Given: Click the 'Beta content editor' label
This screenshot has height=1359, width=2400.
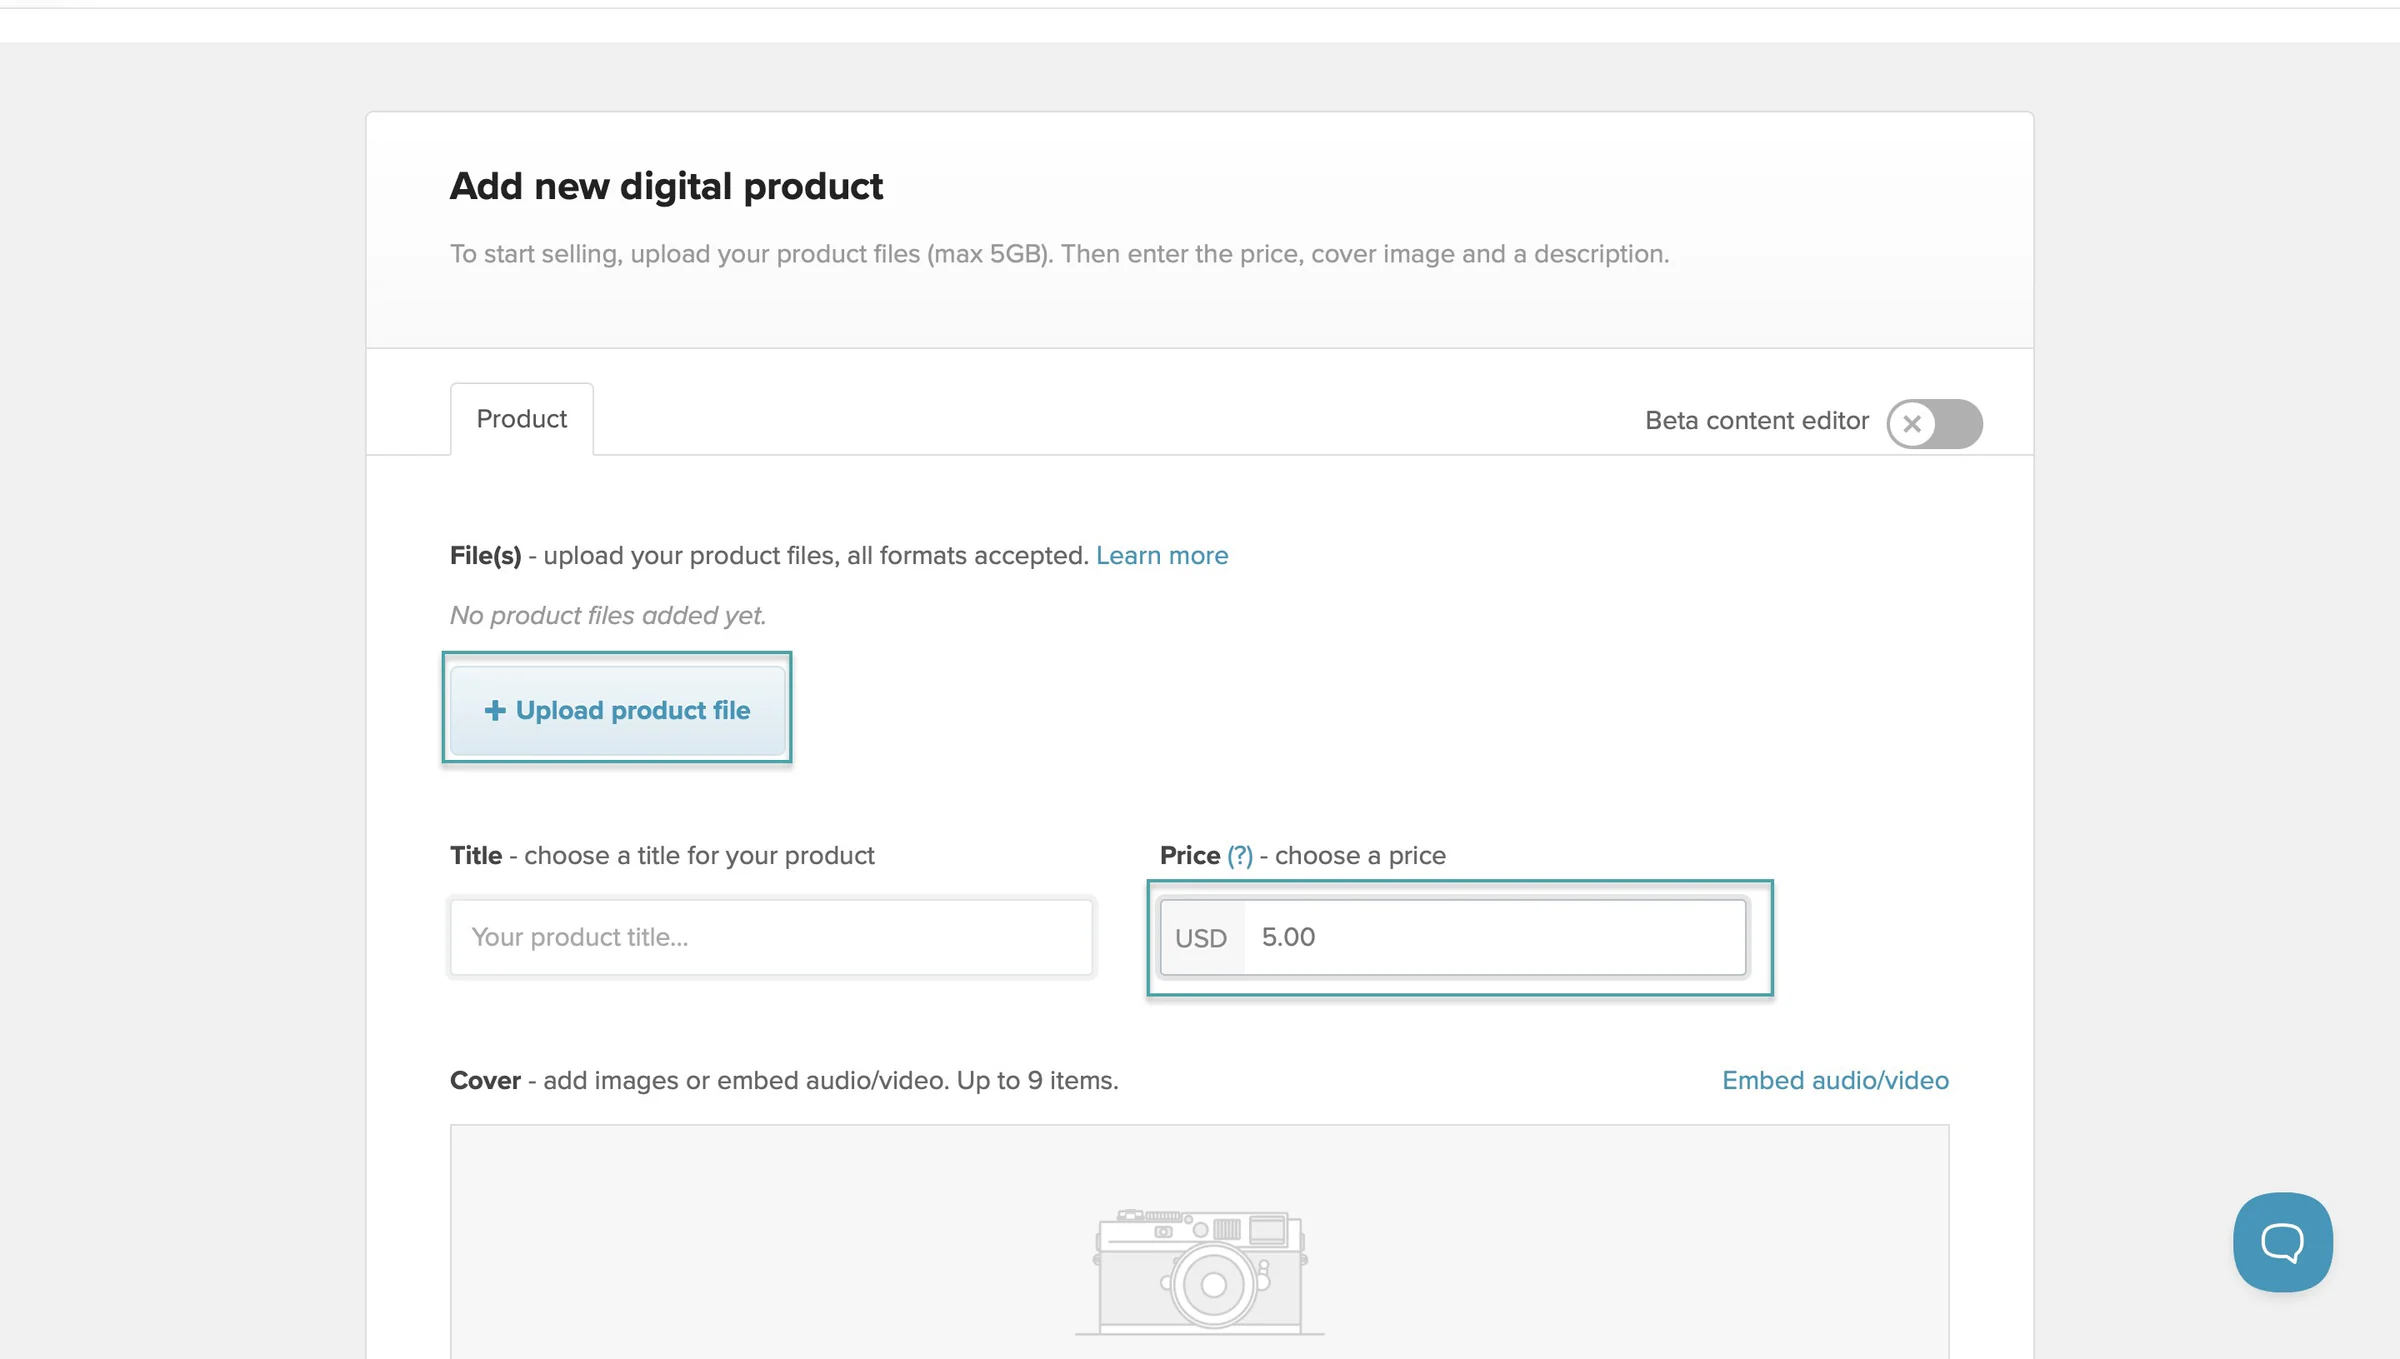Looking at the screenshot, I should coord(1757,420).
